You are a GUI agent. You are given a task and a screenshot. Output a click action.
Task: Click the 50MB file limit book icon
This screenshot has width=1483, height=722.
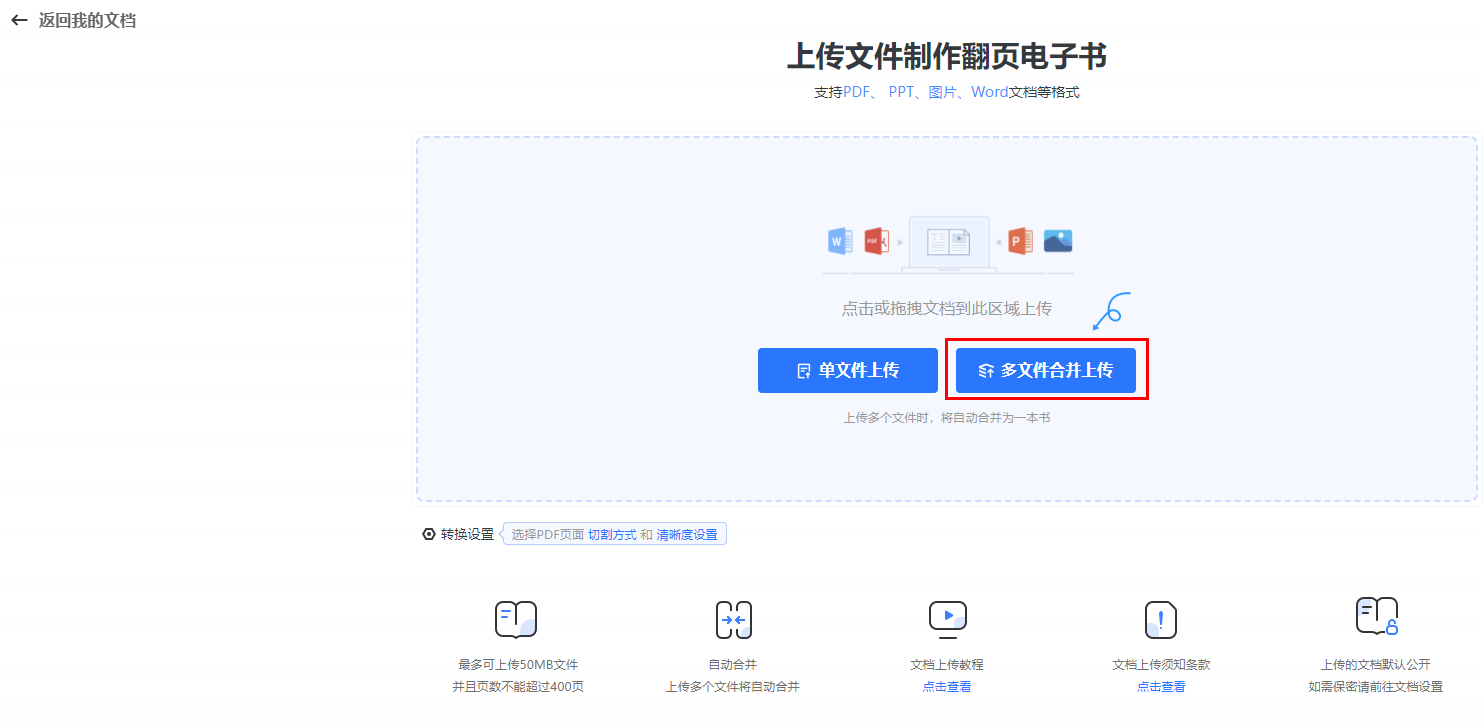516,619
